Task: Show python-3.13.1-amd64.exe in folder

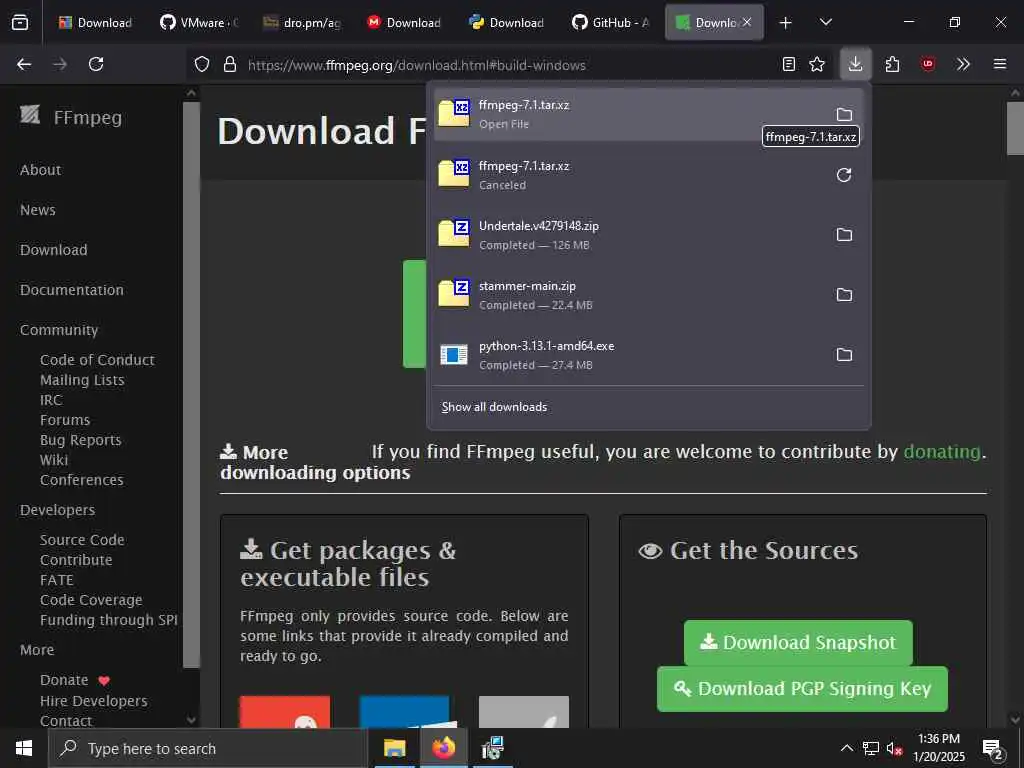Action: tap(844, 355)
